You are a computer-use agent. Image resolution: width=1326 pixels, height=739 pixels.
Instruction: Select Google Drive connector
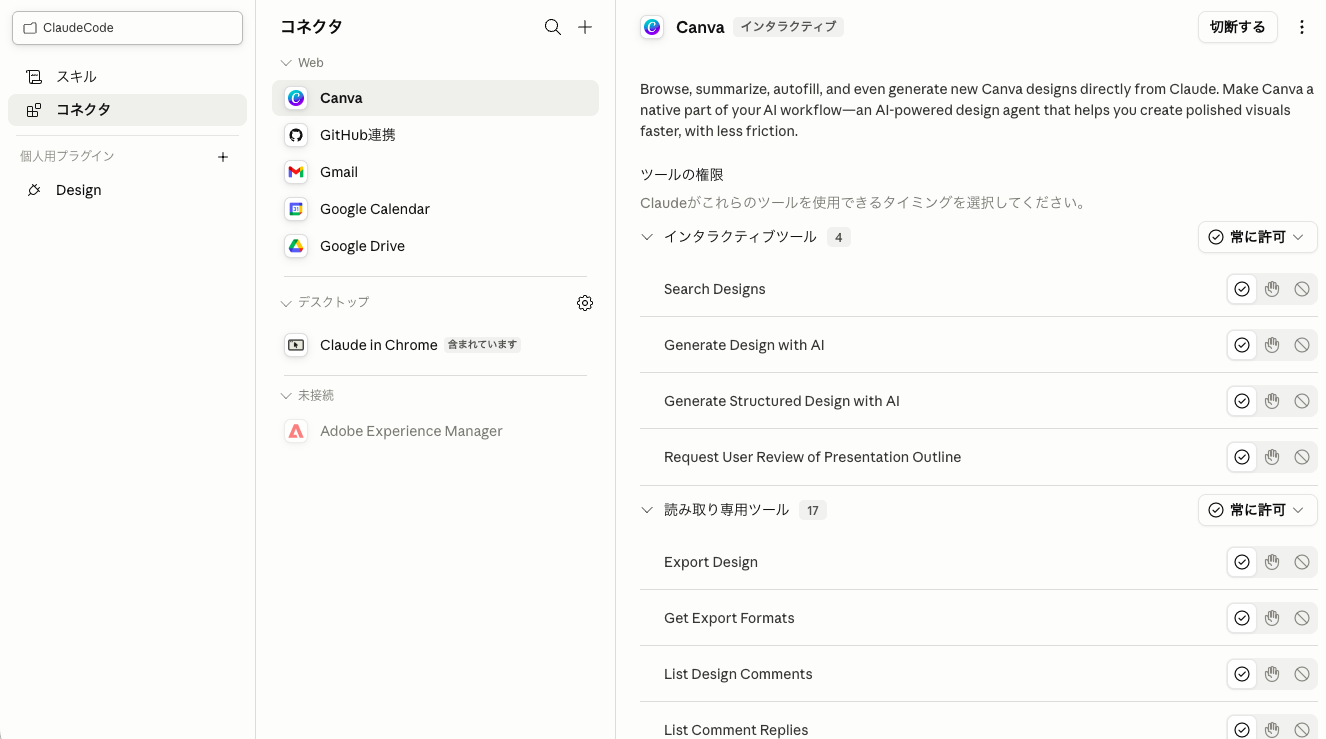(435, 246)
